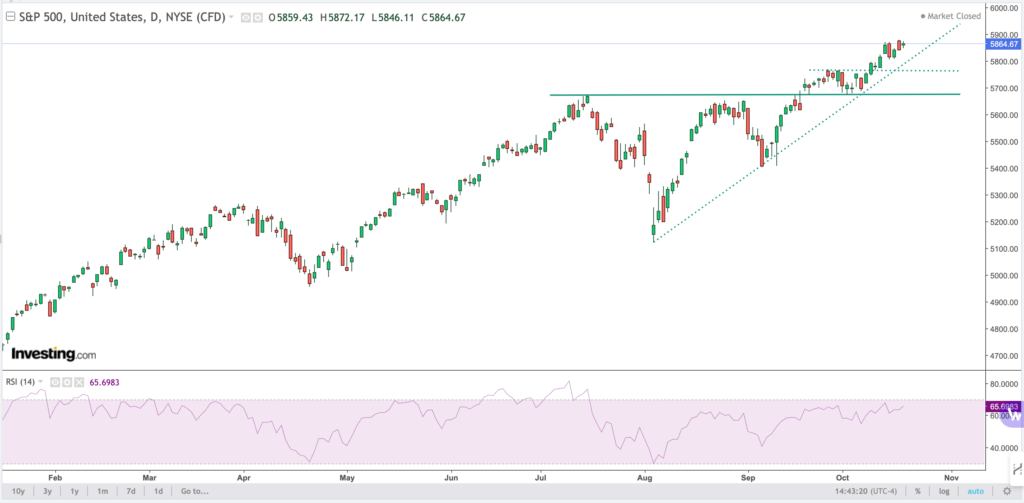Set chart range to 1d

pos(158,491)
